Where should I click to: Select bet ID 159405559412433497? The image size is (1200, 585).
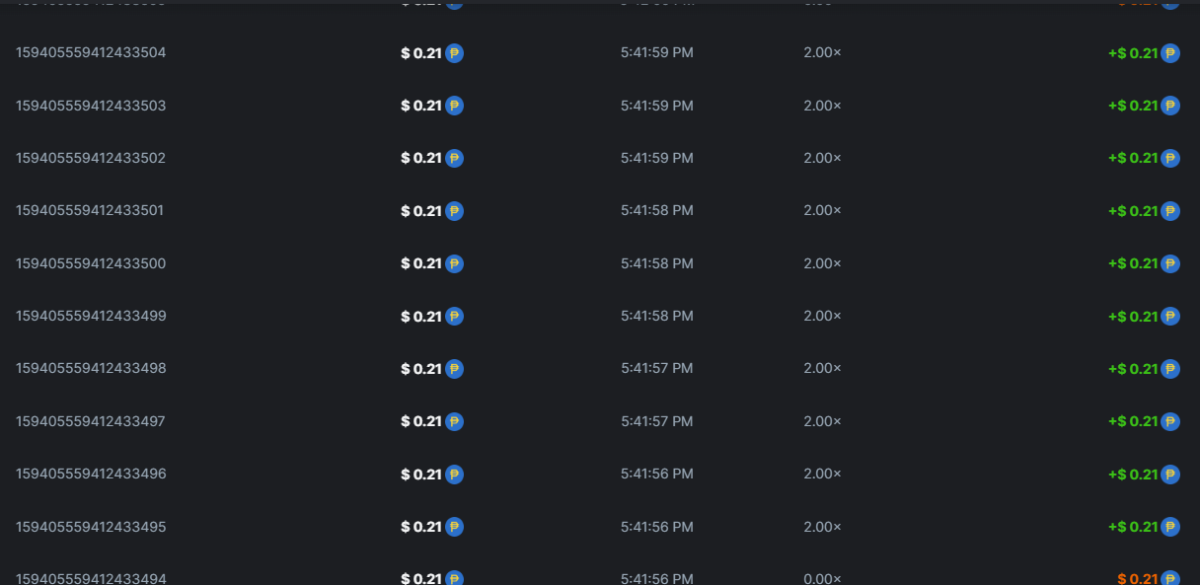coord(91,421)
